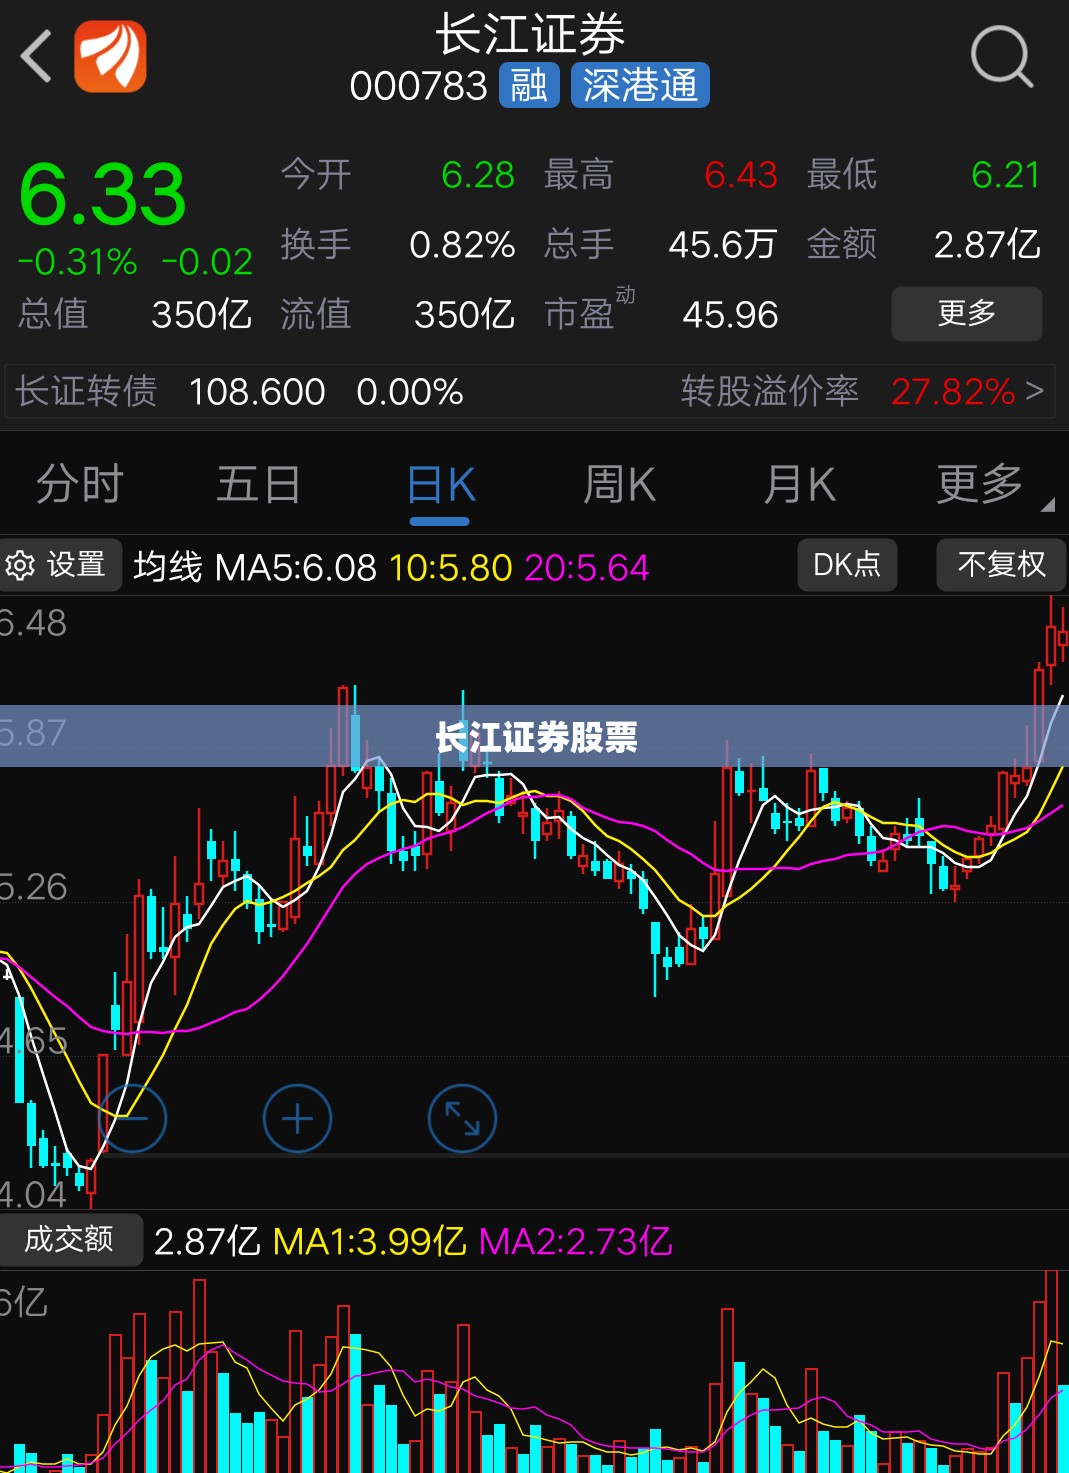
Task: Tap the 108.600 bond price
Action: pyautogui.click(x=257, y=391)
